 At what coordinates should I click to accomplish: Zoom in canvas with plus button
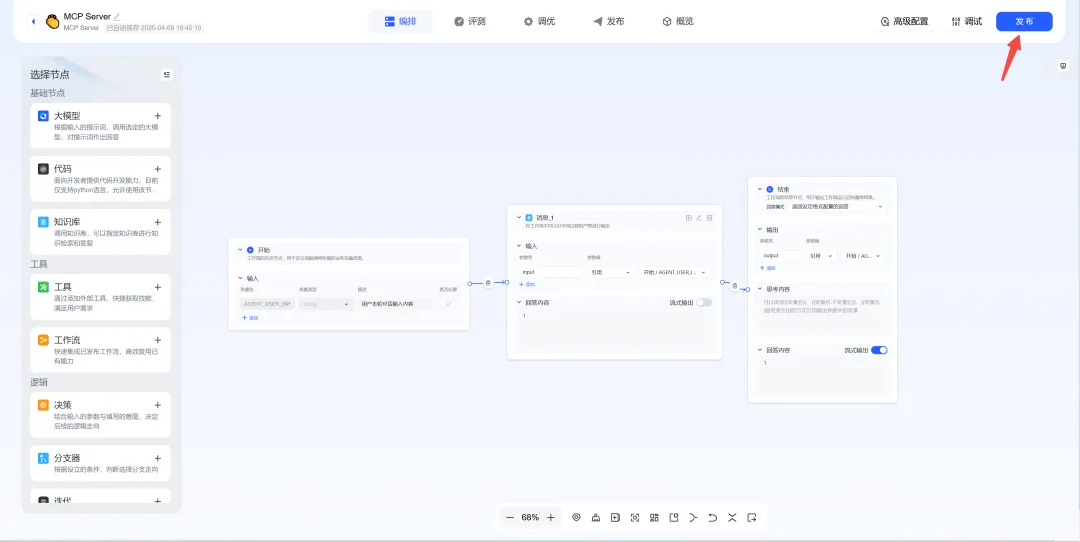point(550,517)
